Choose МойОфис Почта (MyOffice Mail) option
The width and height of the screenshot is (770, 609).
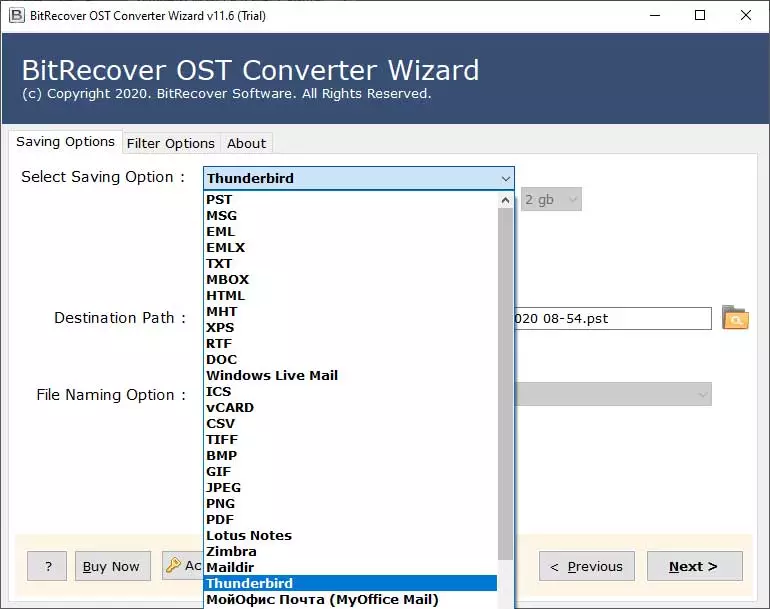(350, 599)
